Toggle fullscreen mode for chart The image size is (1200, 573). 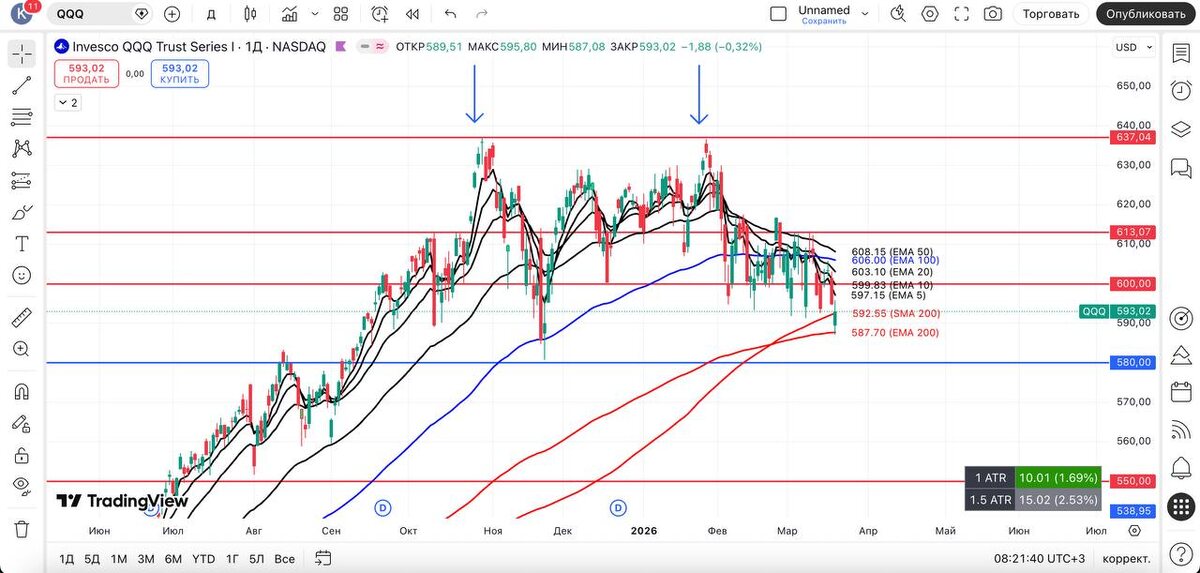pos(962,14)
